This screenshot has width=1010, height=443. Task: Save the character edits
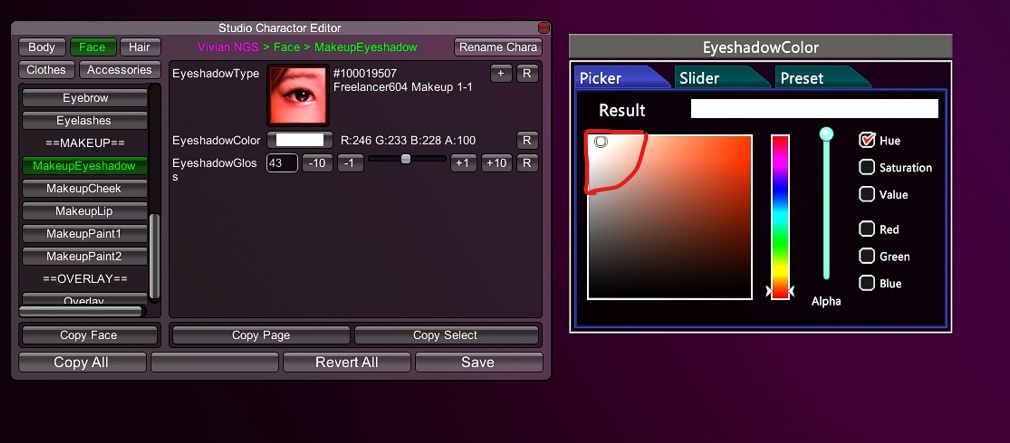(478, 362)
